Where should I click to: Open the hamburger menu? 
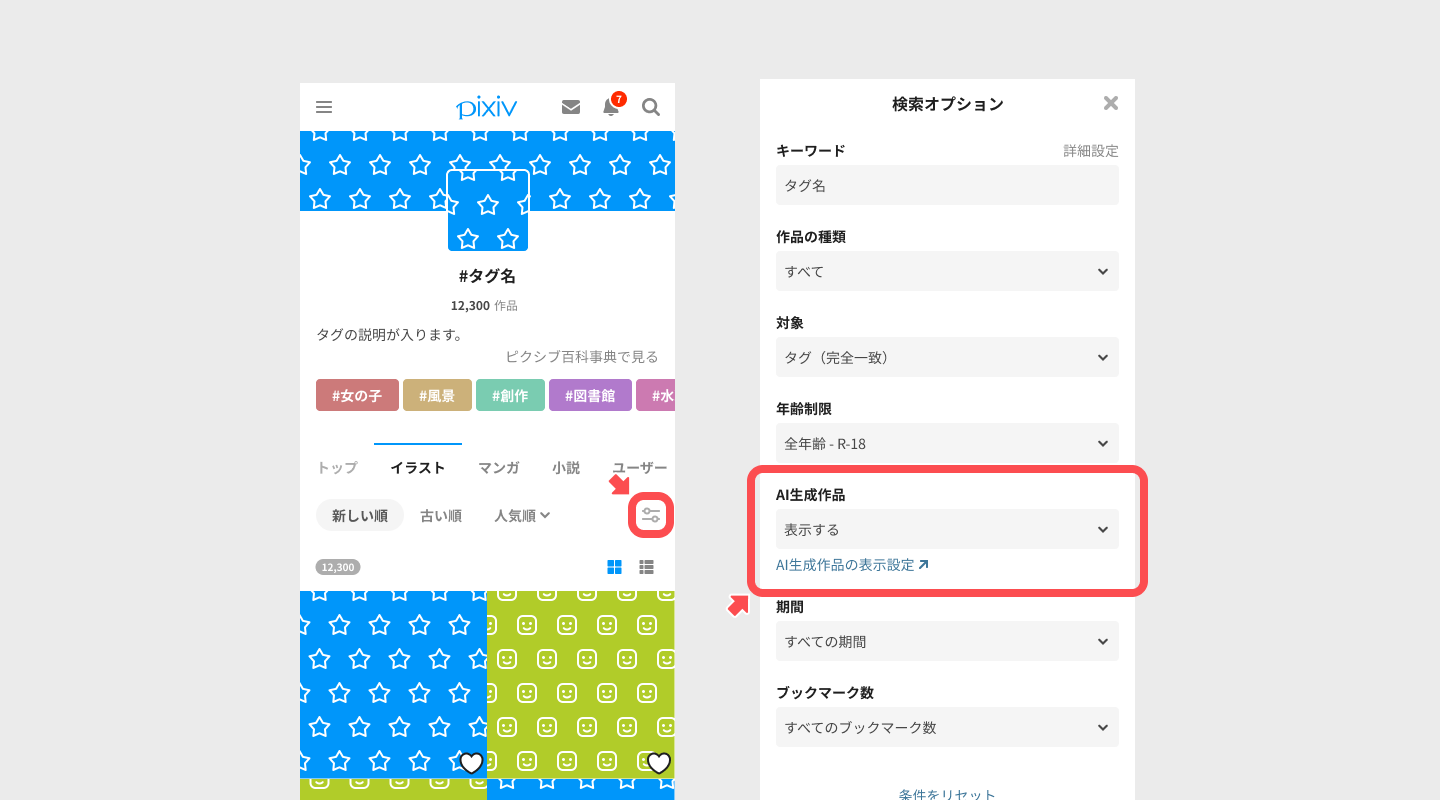pyautogui.click(x=324, y=107)
